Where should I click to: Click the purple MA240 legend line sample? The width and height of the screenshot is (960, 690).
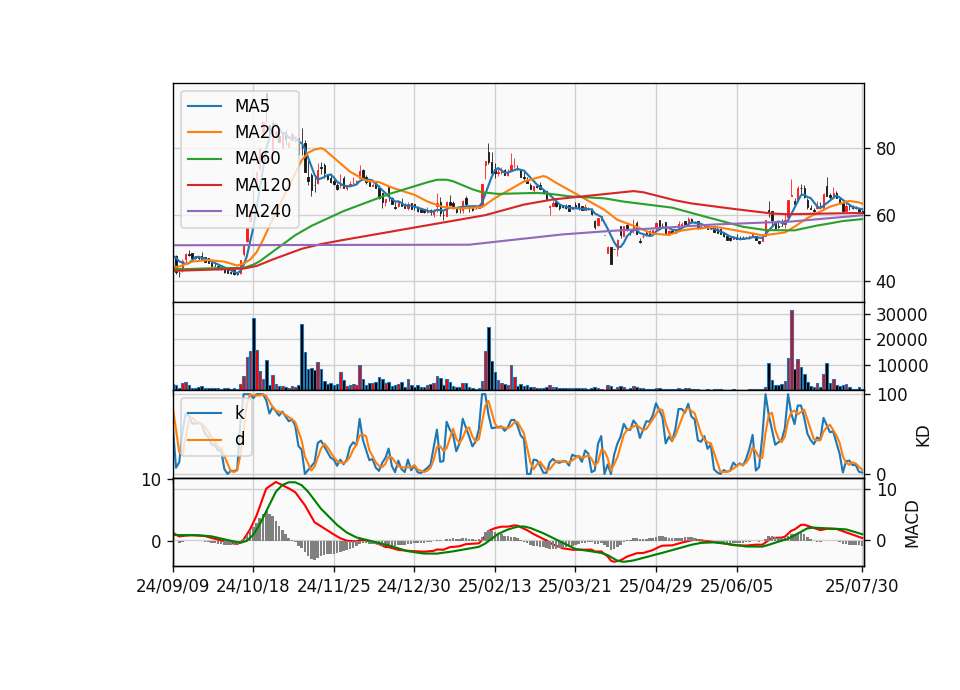coord(204,211)
